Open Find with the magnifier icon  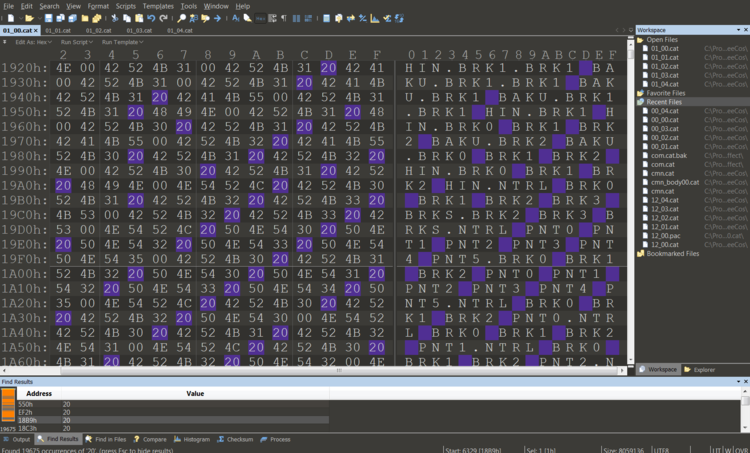coord(181,18)
